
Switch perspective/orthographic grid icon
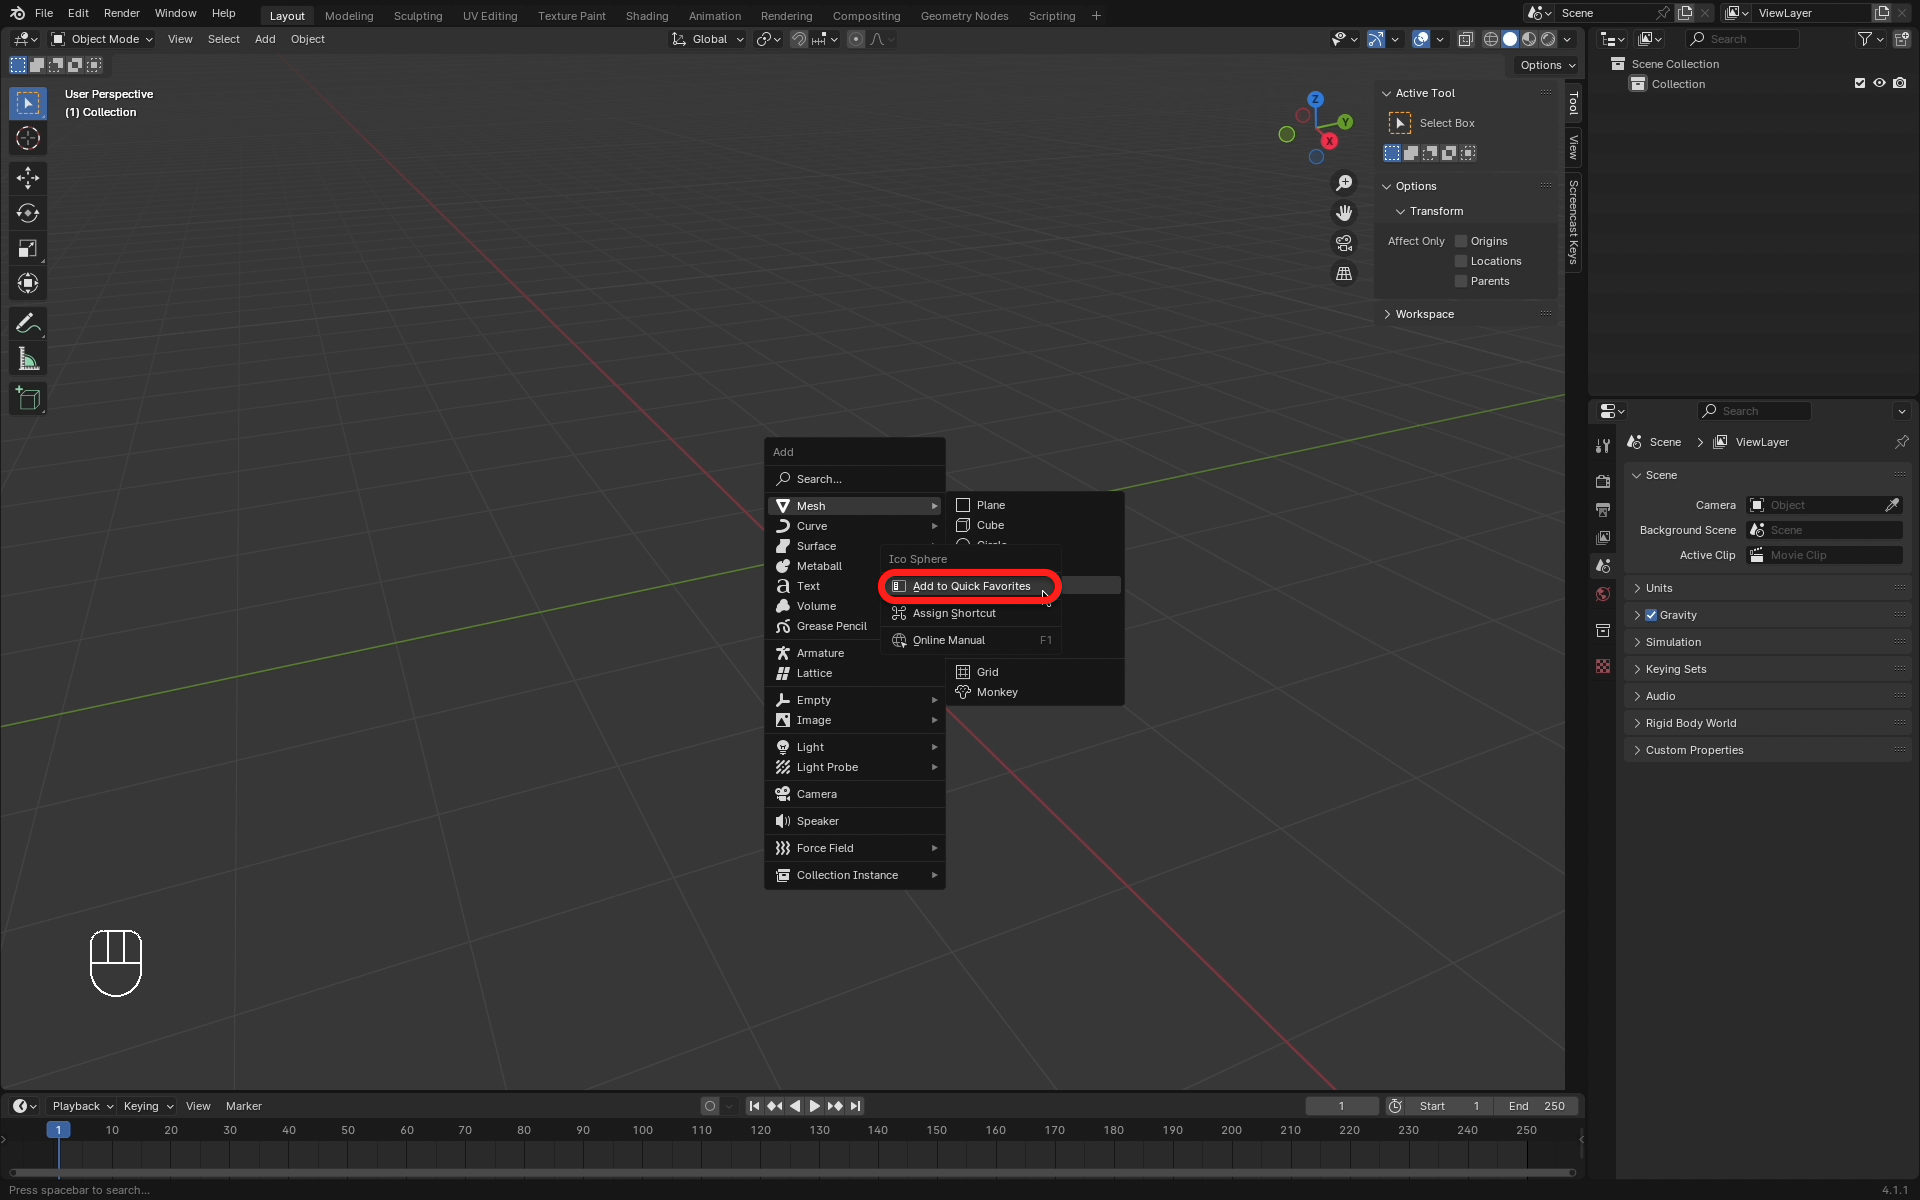pyautogui.click(x=1344, y=273)
